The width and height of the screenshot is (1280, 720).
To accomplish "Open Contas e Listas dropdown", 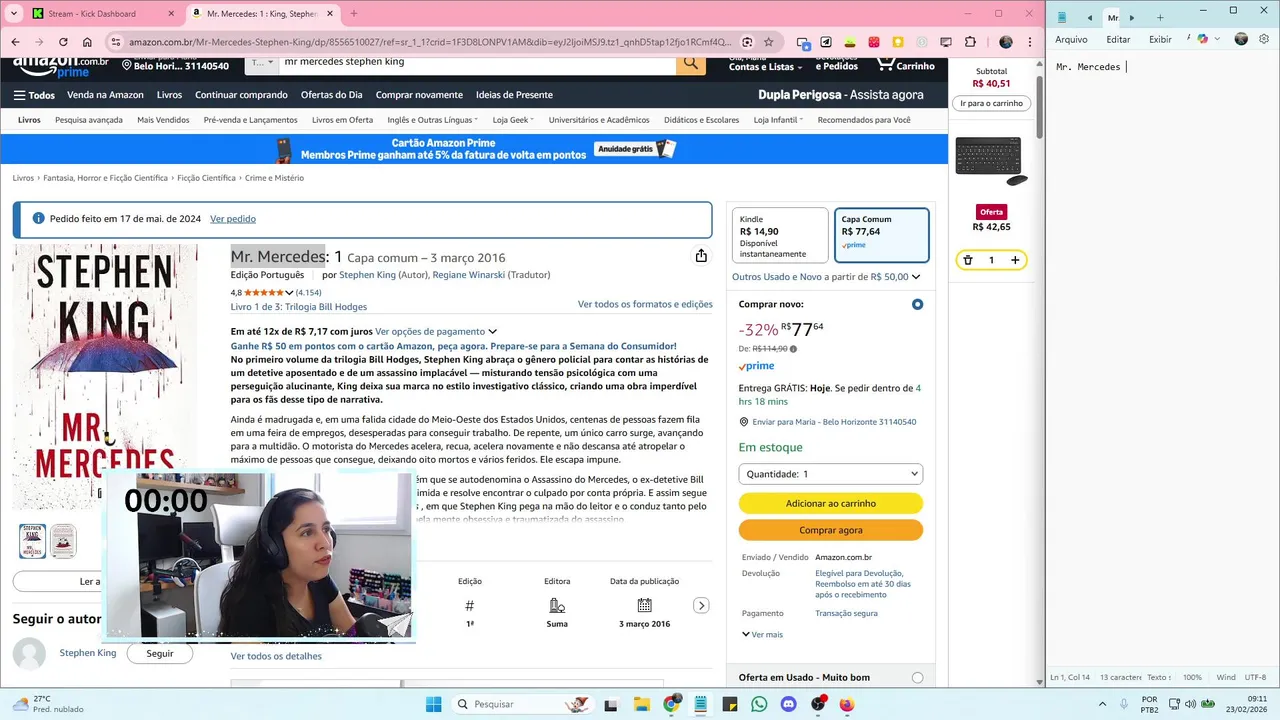I will tap(766, 63).
